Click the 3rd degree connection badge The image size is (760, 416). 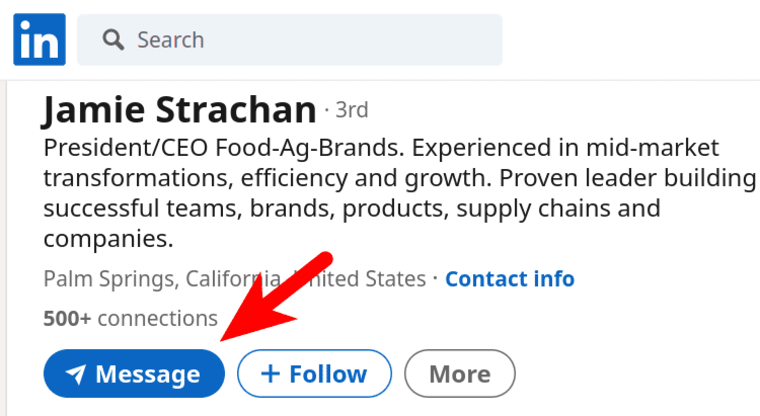(352, 110)
